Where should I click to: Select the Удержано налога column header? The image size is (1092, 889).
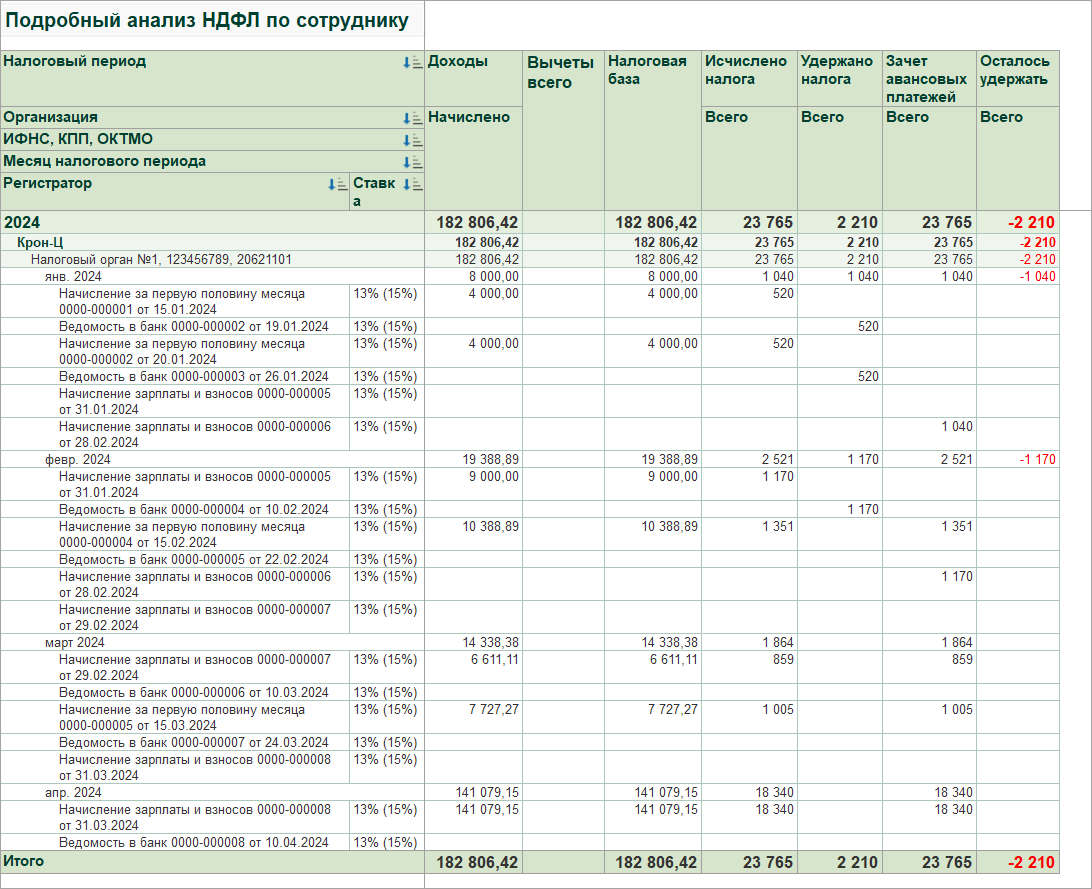tap(840, 78)
